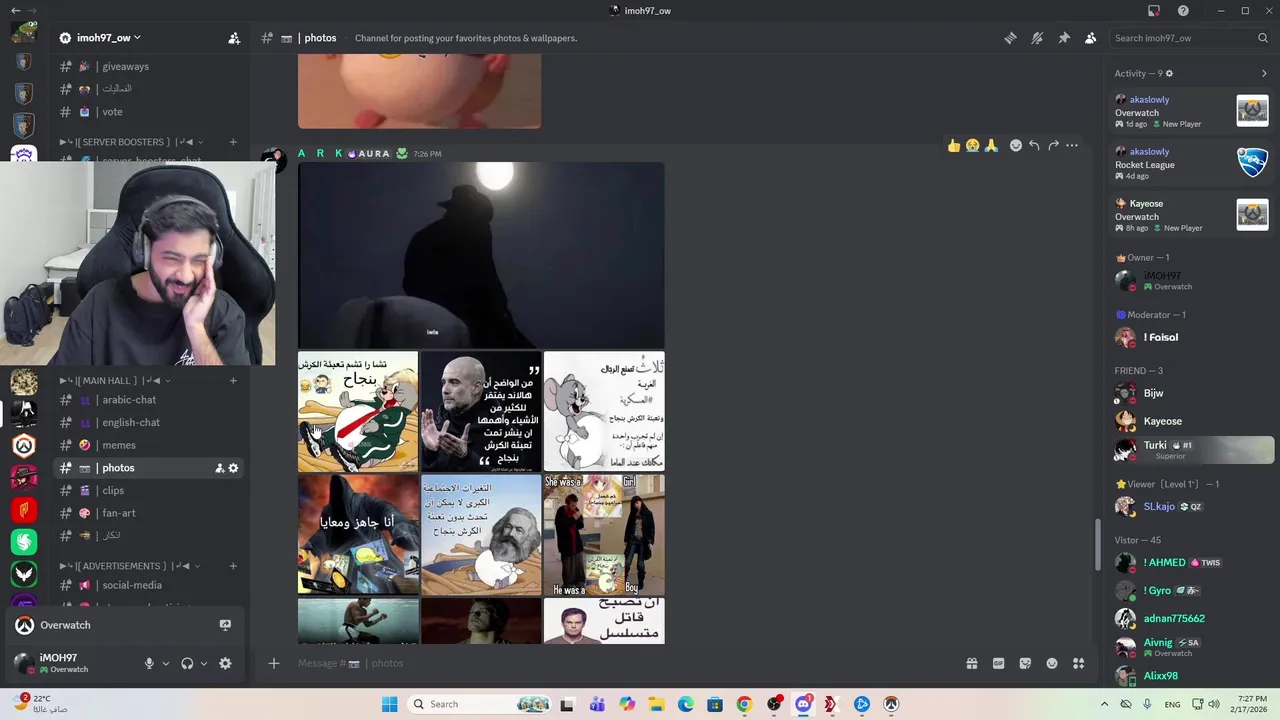Click the Forward arrow on message
1280x720 pixels.
click(1053, 145)
